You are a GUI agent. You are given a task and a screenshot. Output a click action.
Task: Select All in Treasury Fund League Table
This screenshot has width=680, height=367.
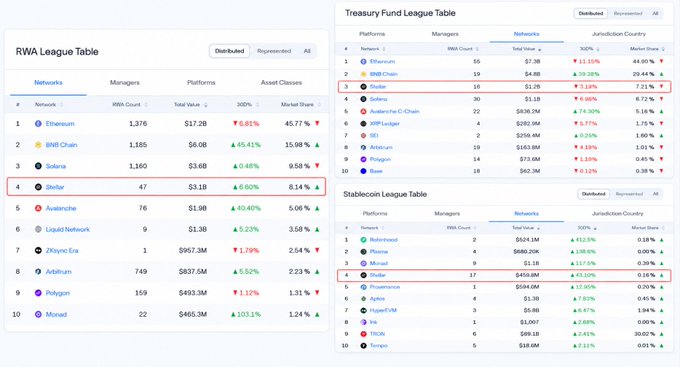pos(655,13)
